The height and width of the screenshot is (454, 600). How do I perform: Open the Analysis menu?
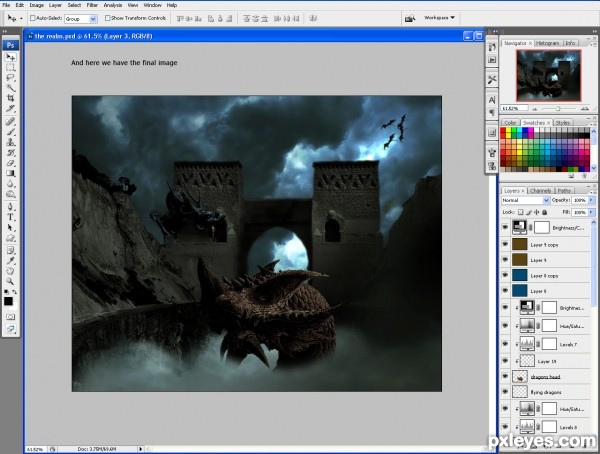[112, 5]
